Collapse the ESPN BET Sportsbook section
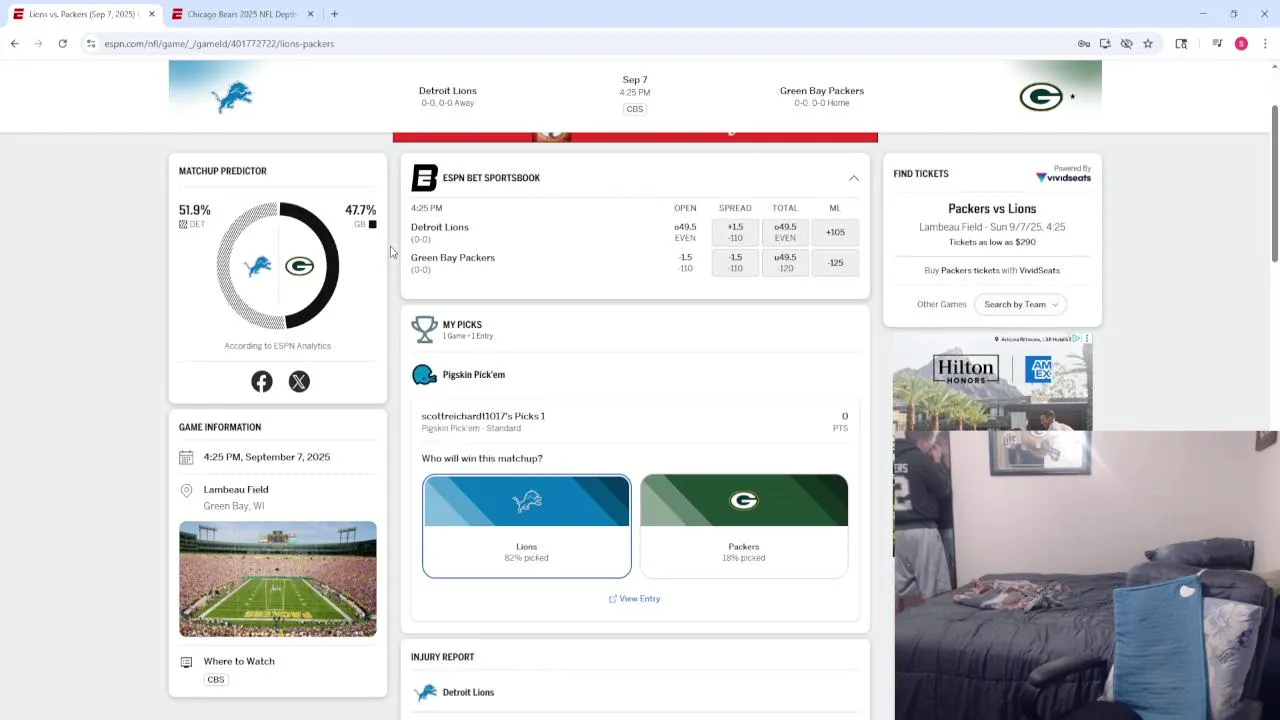 (854, 178)
